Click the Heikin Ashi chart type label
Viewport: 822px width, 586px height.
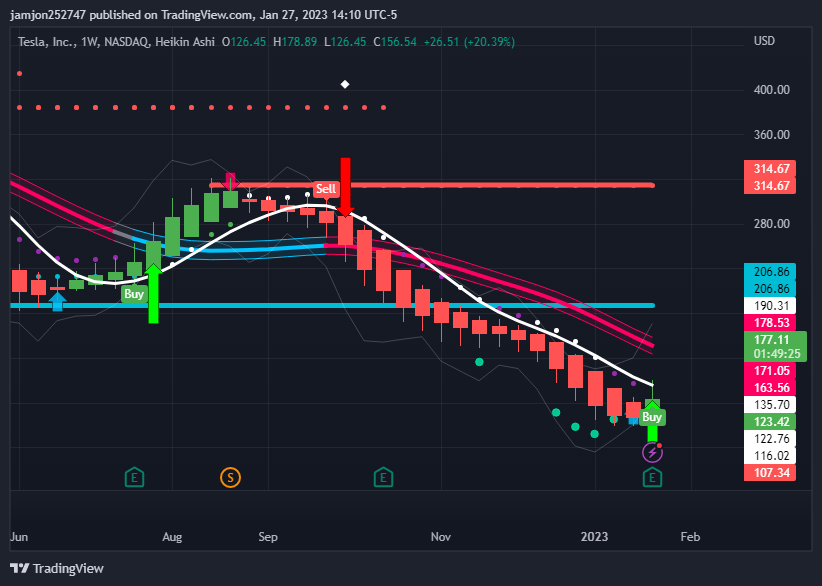pos(183,42)
